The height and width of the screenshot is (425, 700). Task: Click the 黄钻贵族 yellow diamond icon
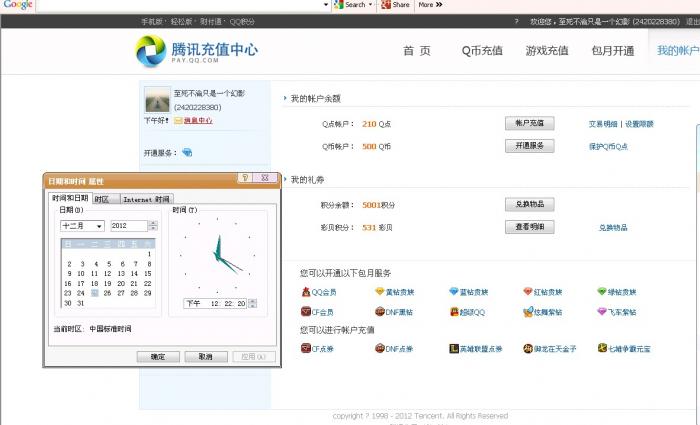[x=380, y=292]
